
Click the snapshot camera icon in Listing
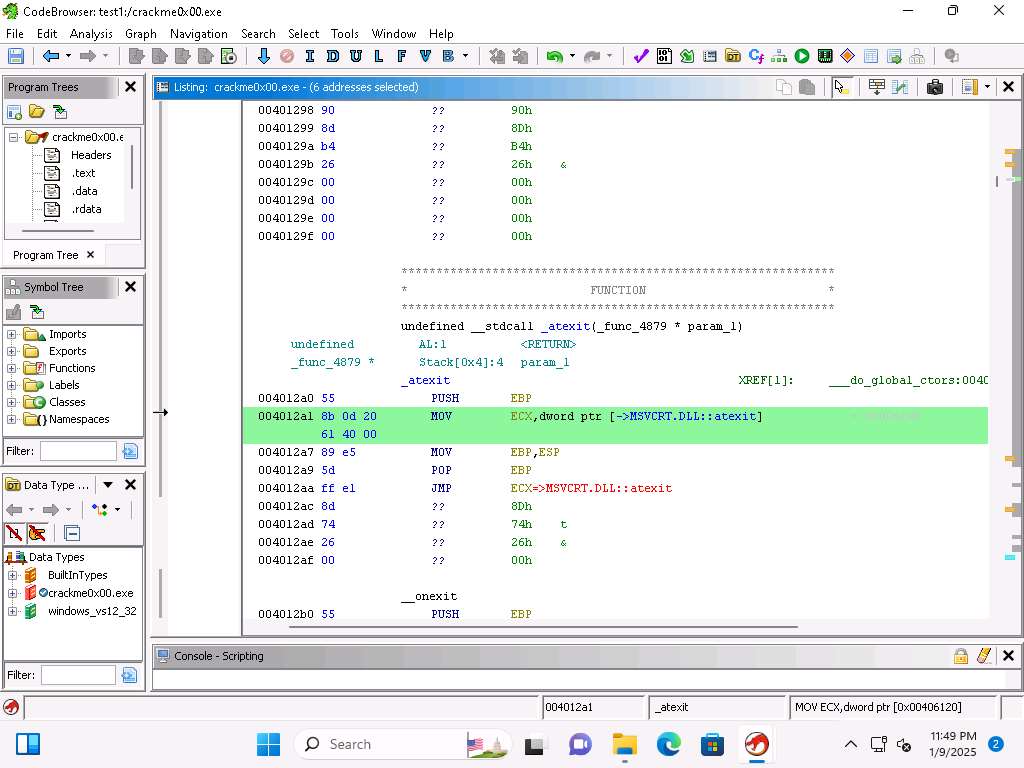coord(935,87)
